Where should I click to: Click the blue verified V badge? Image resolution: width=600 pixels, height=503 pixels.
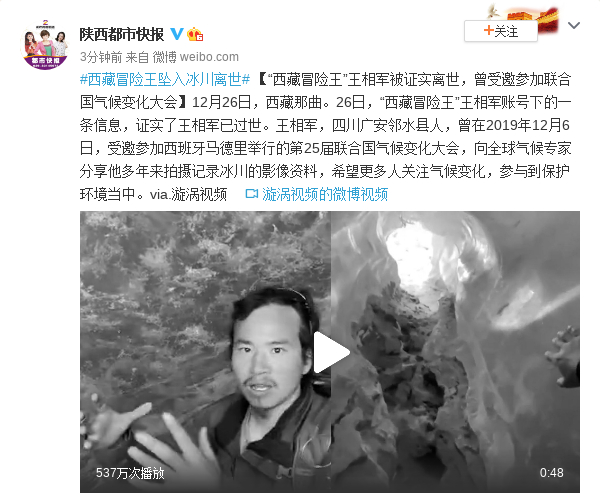pyautogui.click(x=176, y=34)
